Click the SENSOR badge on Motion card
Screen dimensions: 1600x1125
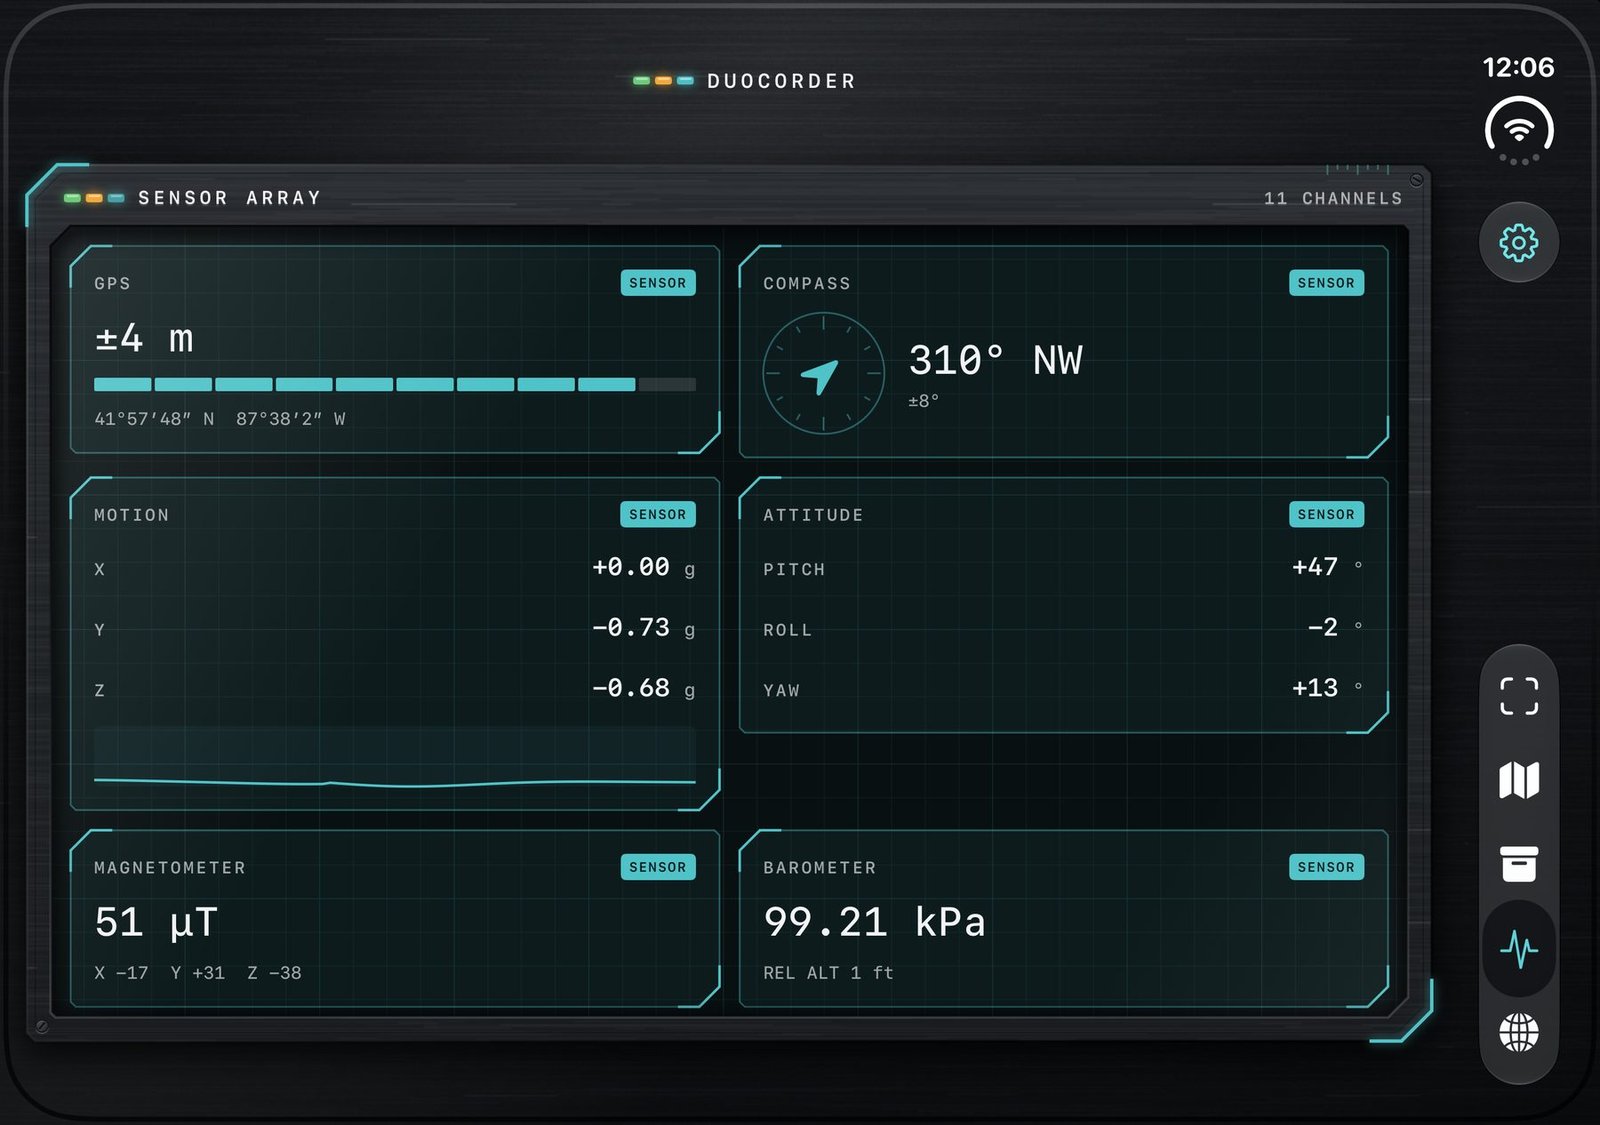point(657,515)
